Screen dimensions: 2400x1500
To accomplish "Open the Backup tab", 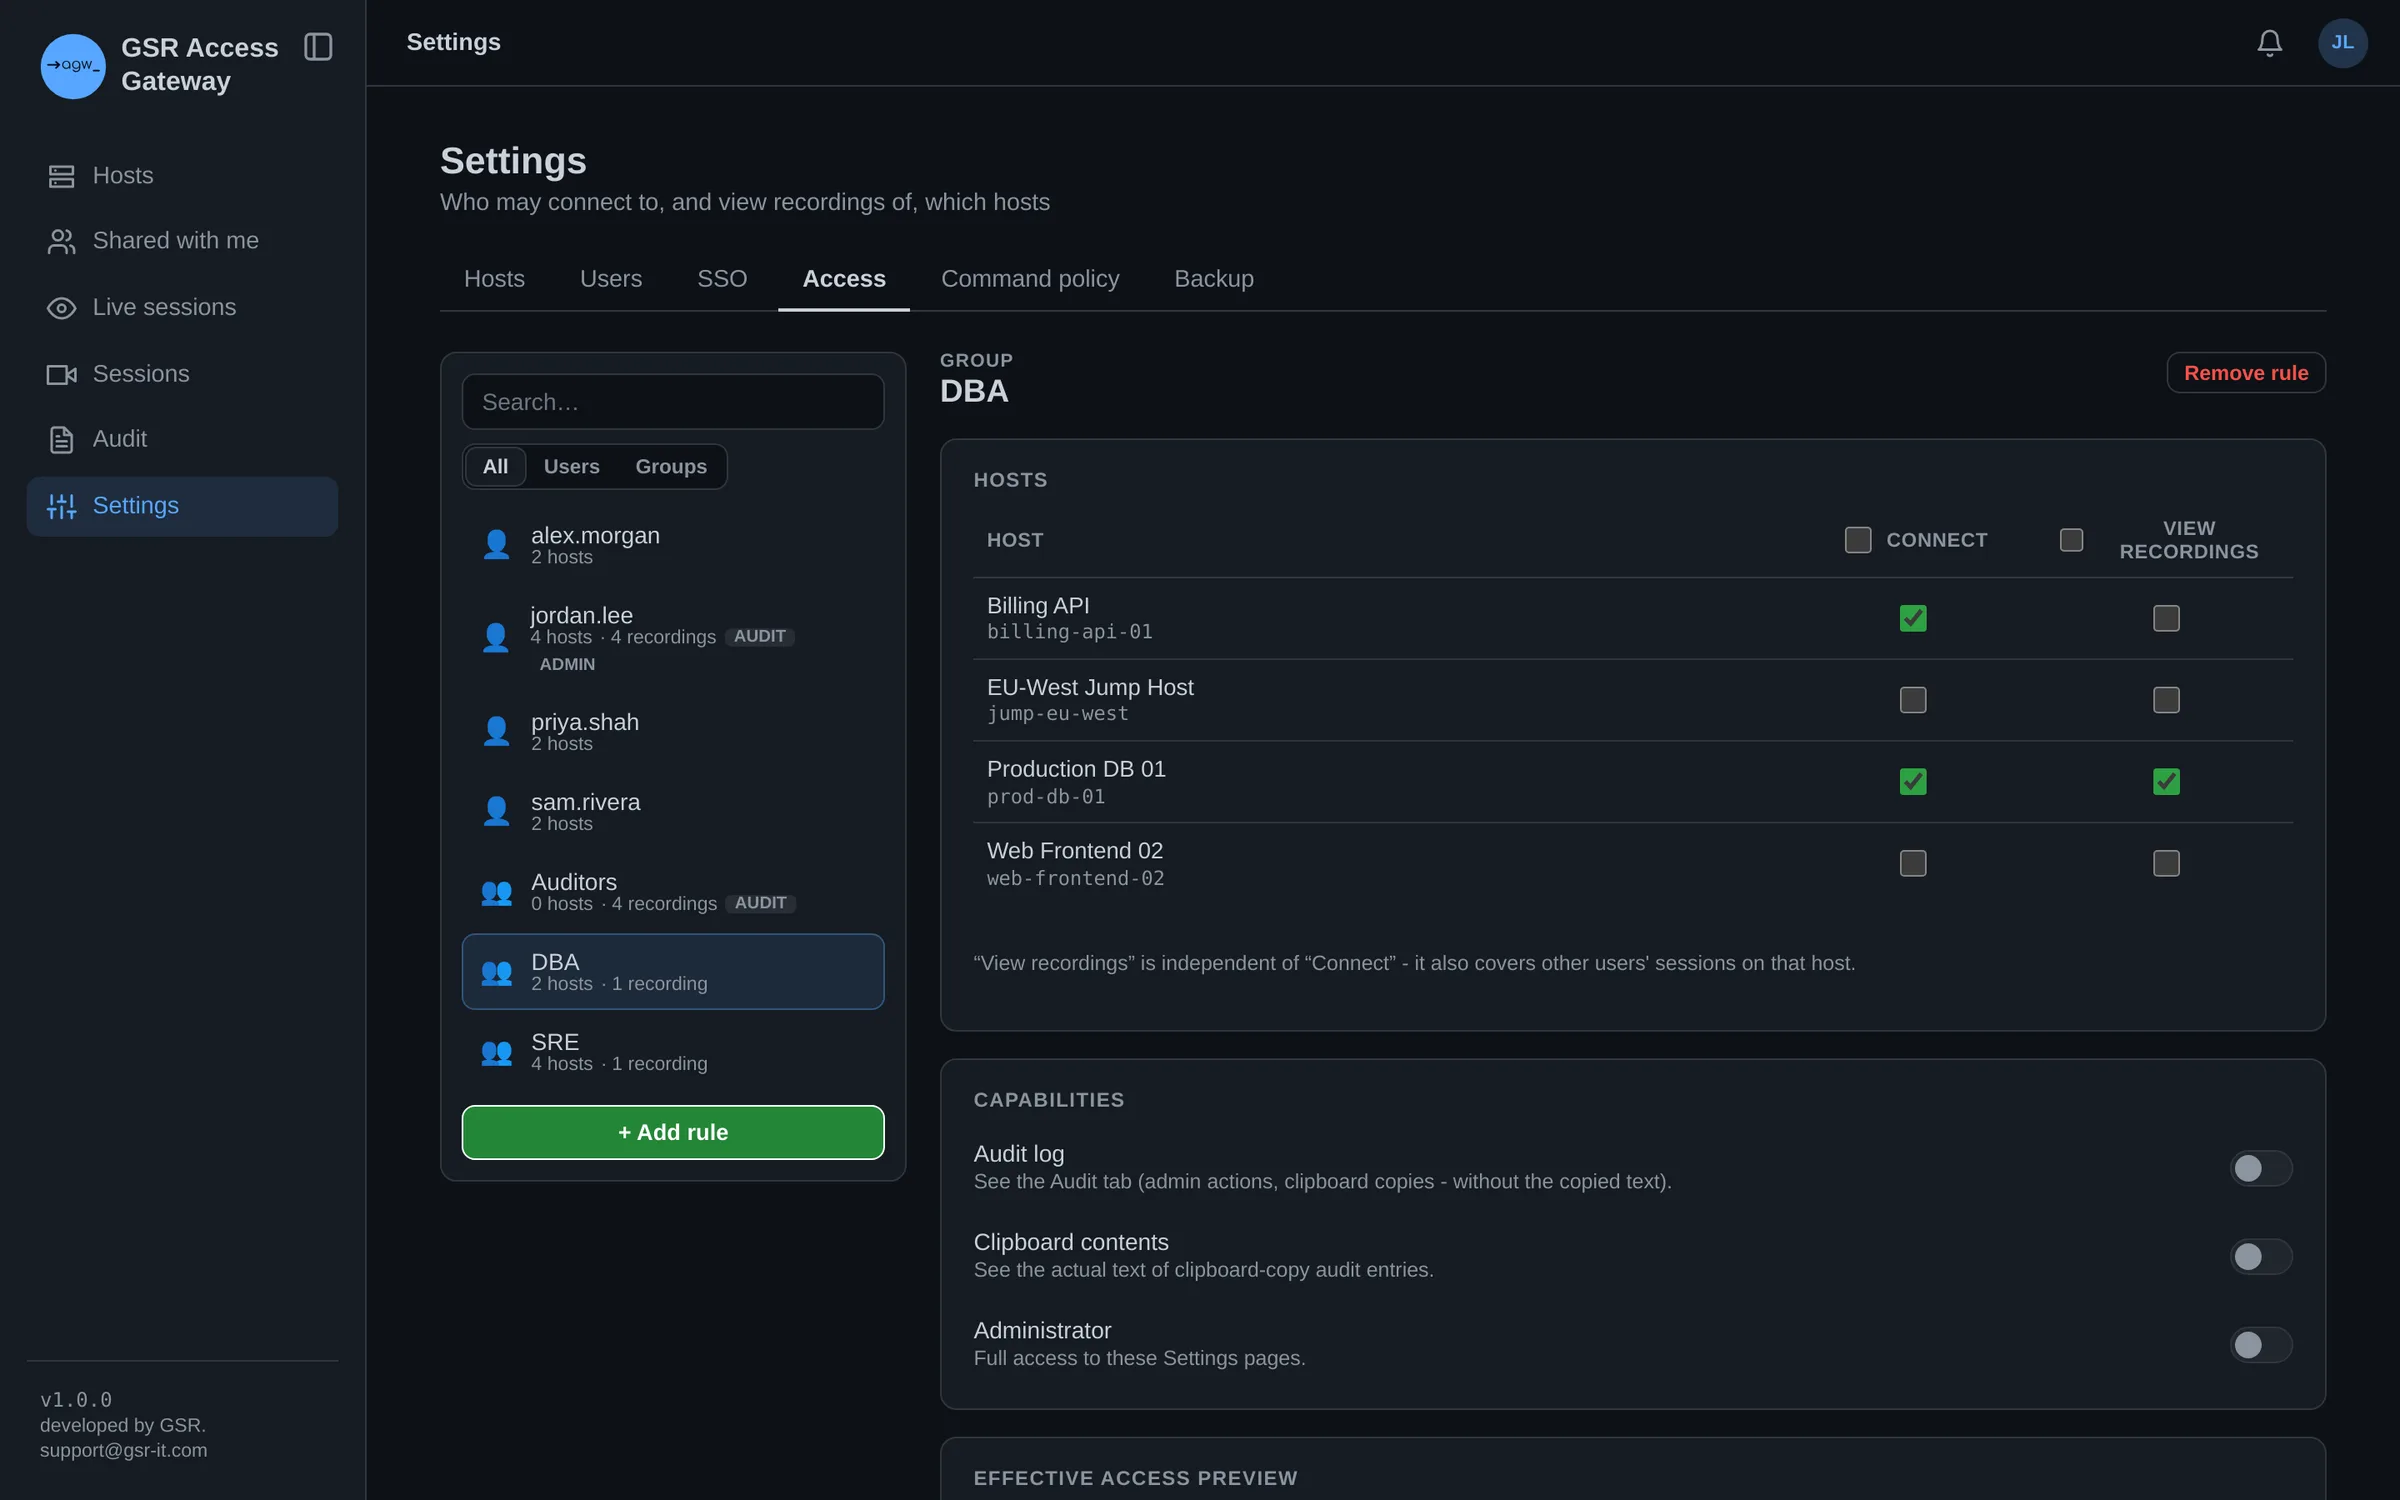I will (1214, 279).
